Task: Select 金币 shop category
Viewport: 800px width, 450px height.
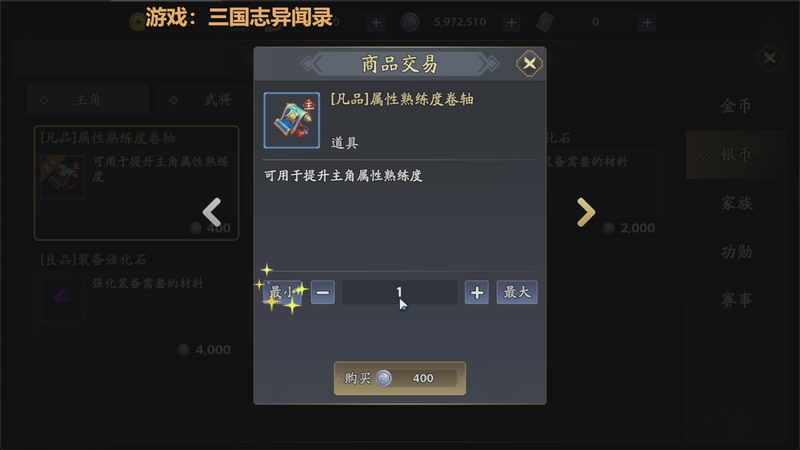Action: coord(735,106)
